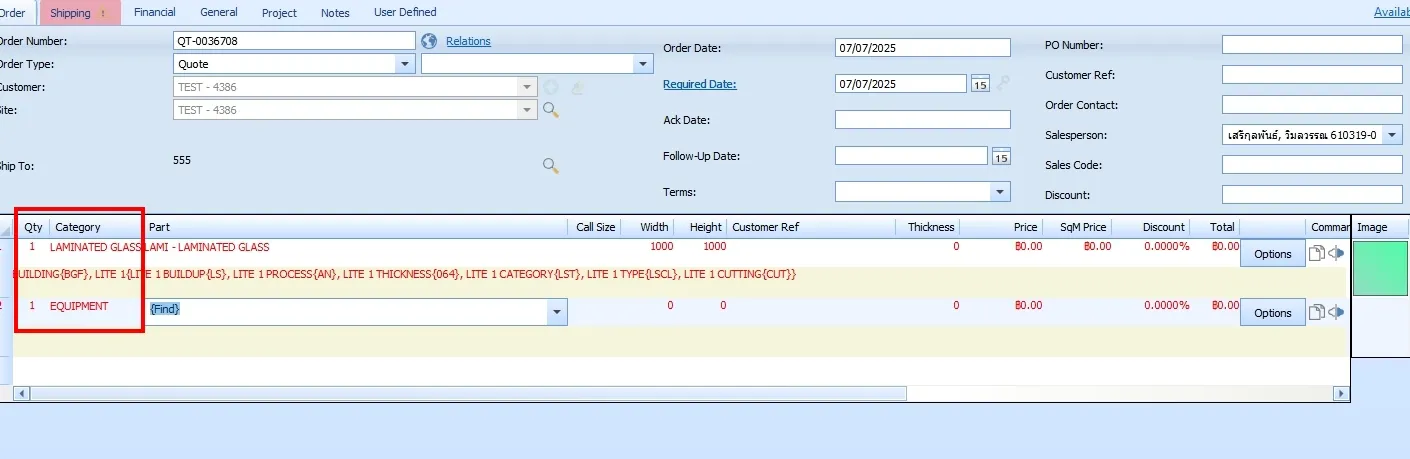The width and height of the screenshot is (1410, 459).
Task: Click the key icon beside Required Date
Action: [x=1003, y=84]
